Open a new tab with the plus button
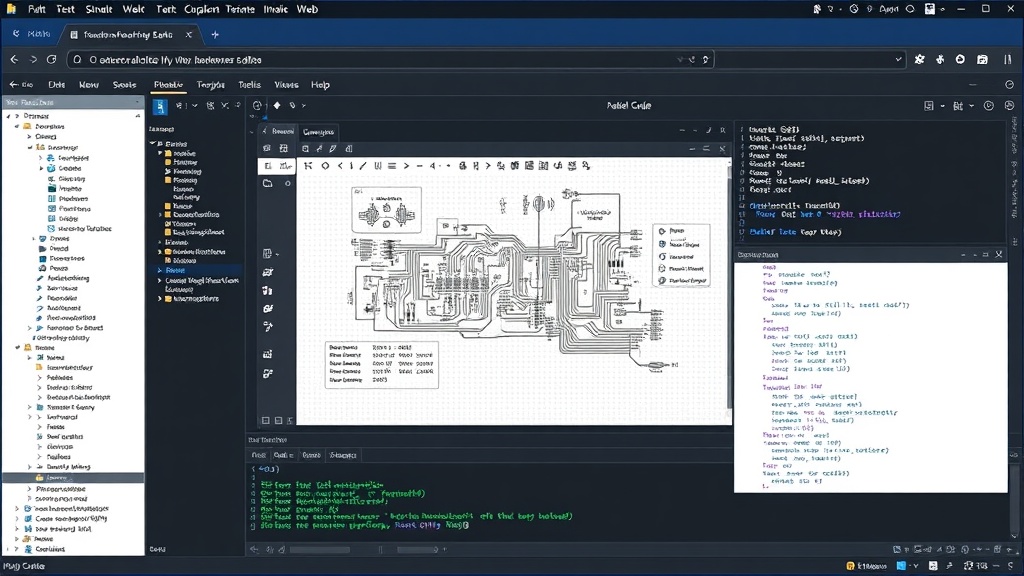The height and width of the screenshot is (576, 1024). point(215,35)
